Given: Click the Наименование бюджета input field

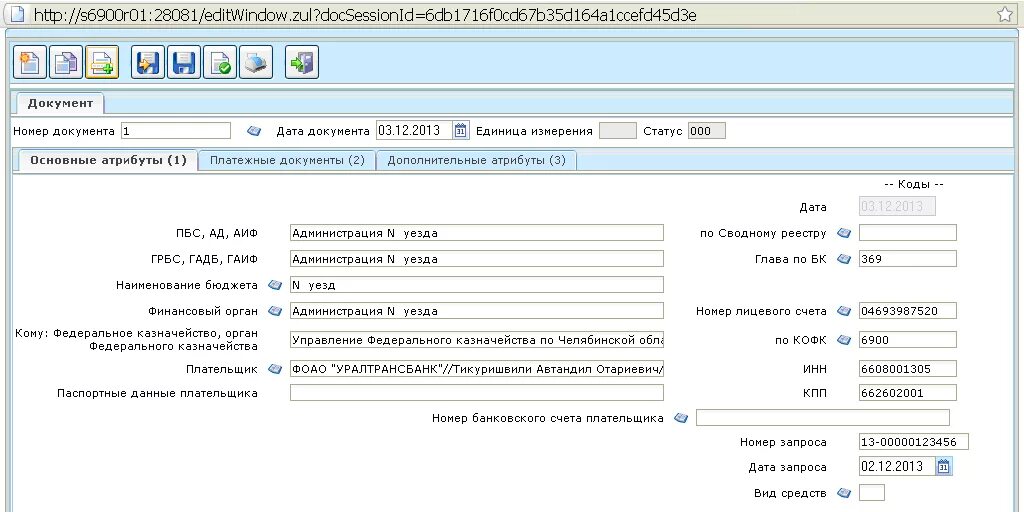Looking at the screenshot, I should click(x=477, y=285).
